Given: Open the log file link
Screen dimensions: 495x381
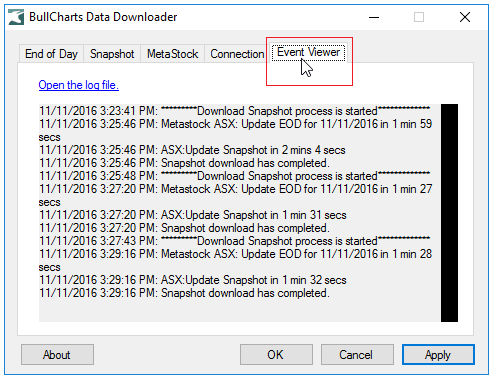Looking at the screenshot, I should click(79, 85).
